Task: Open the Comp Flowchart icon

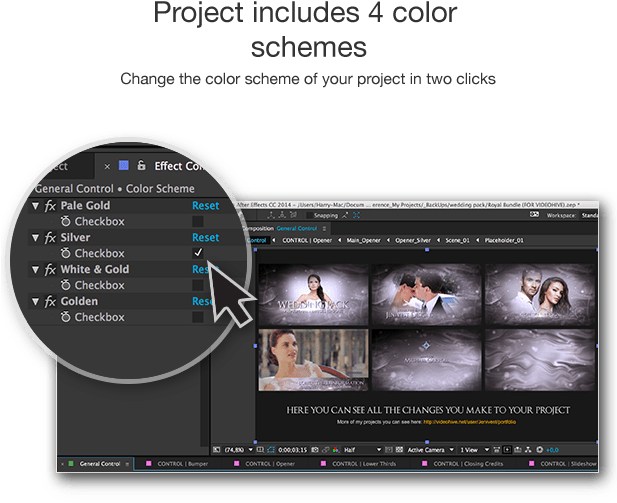Action: click(x=528, y=450)
